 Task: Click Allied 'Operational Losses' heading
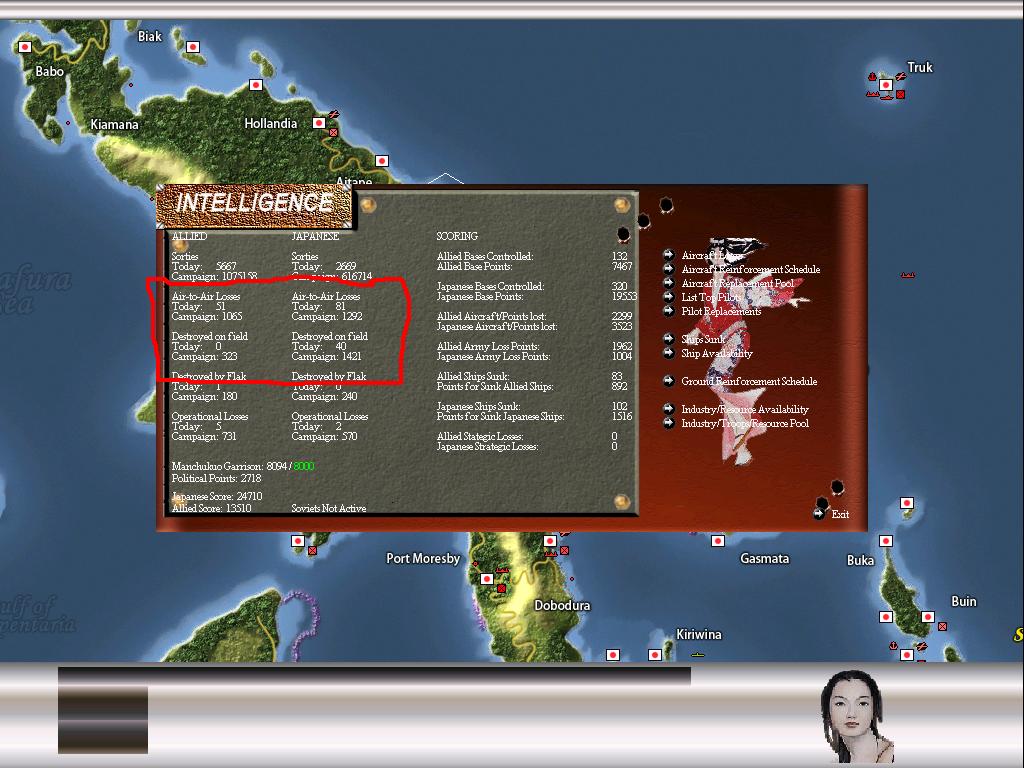pyautogui.click(x=210, y=416)
